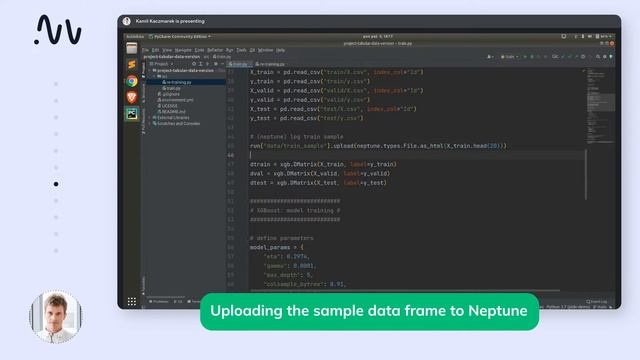
Task: Open the Help menu
Action: (x=280, y=50)
